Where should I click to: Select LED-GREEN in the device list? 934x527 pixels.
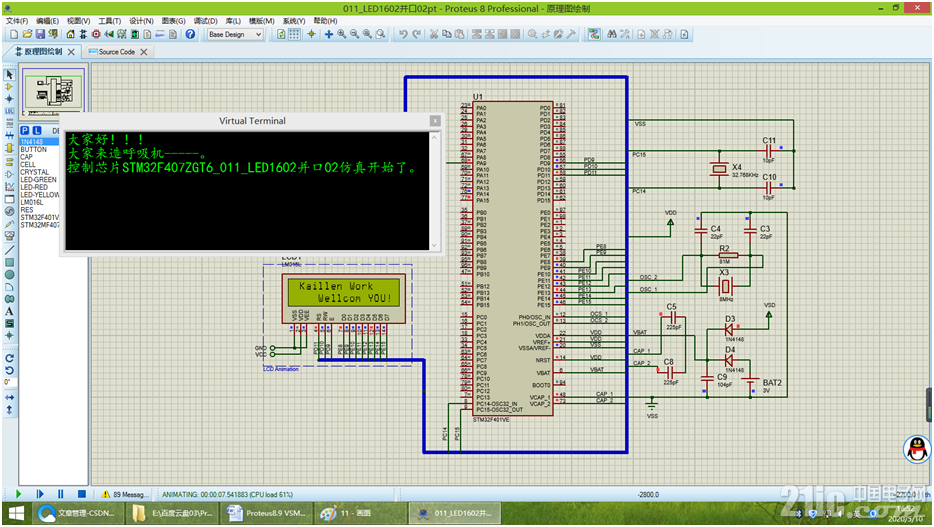click(39, 180)
